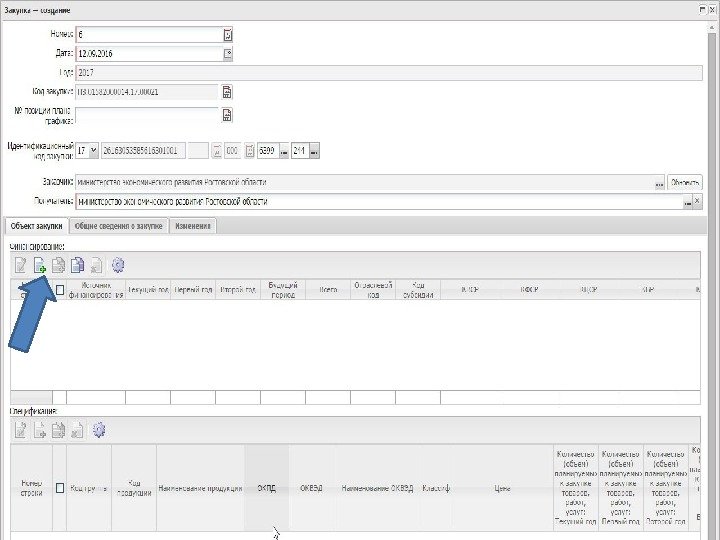Click the ОКПД column header
The width and height of the screenshot is (720, 540).
266,488
